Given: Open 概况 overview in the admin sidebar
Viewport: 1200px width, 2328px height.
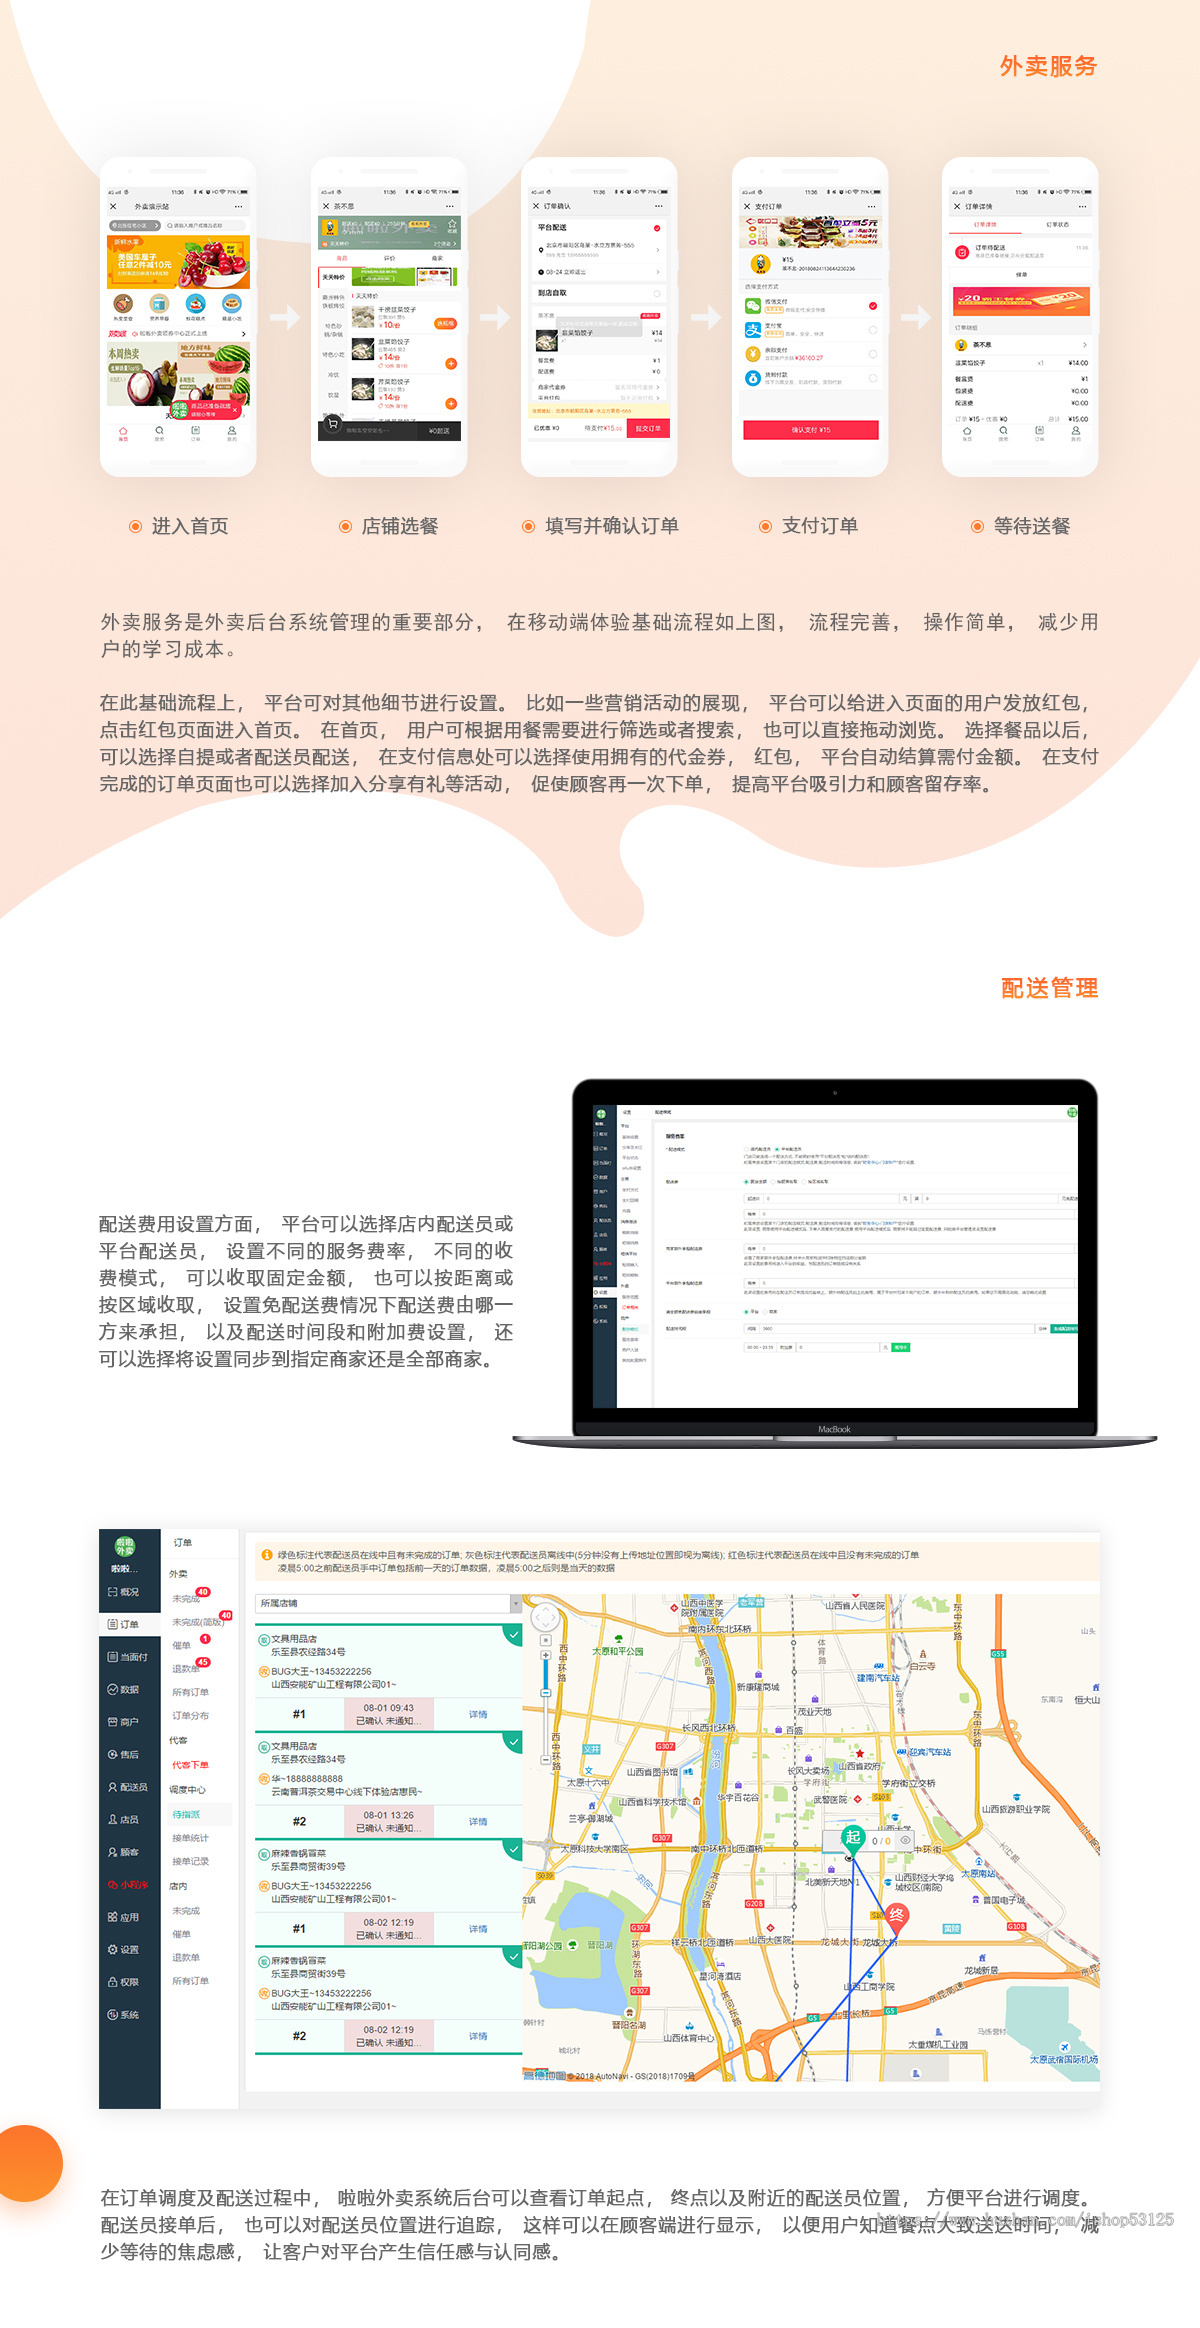Looking at the screenshot, I should (124, 1591).
